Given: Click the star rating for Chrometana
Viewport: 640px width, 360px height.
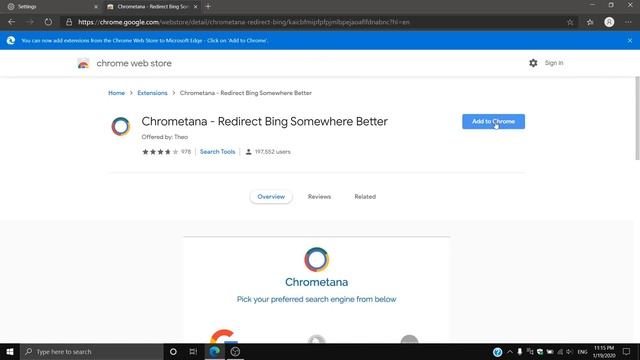Looking at the screenshot, I should (160, 152).
